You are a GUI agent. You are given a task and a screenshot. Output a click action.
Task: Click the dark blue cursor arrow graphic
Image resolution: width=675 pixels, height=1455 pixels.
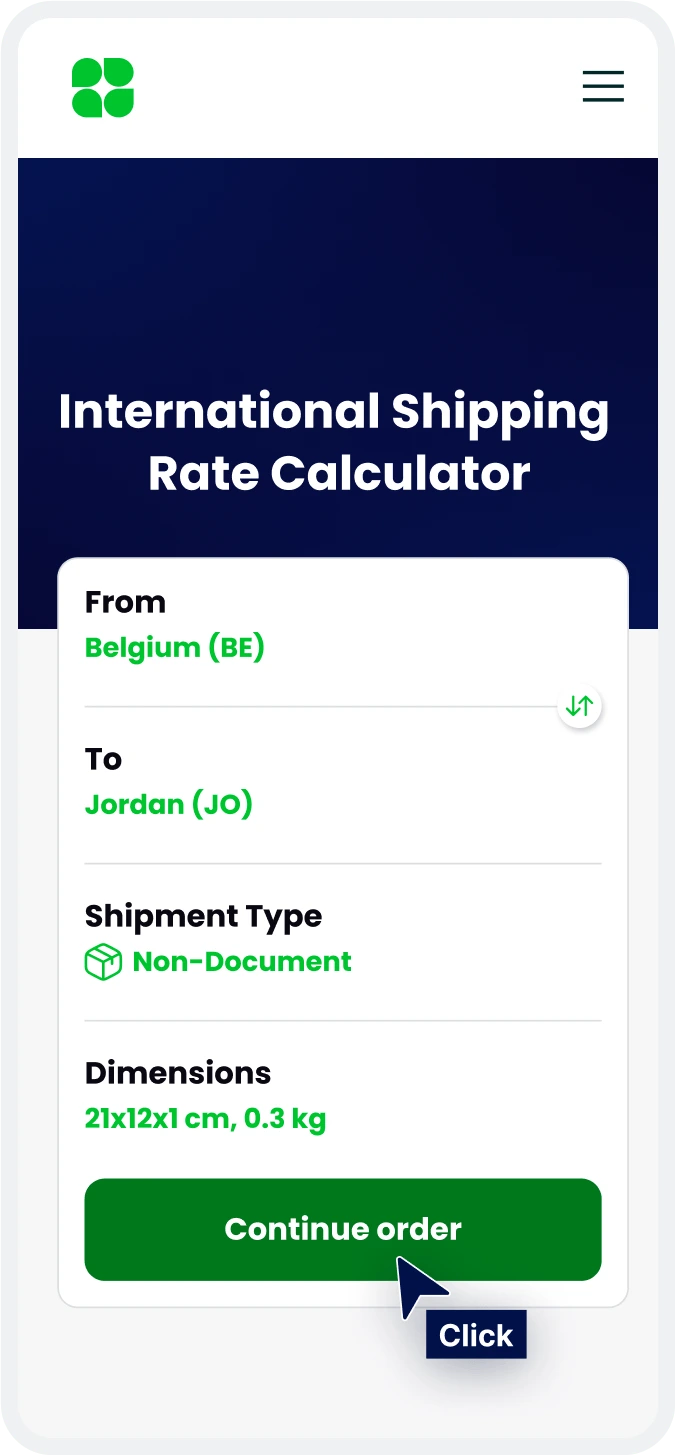point(420,1287)
